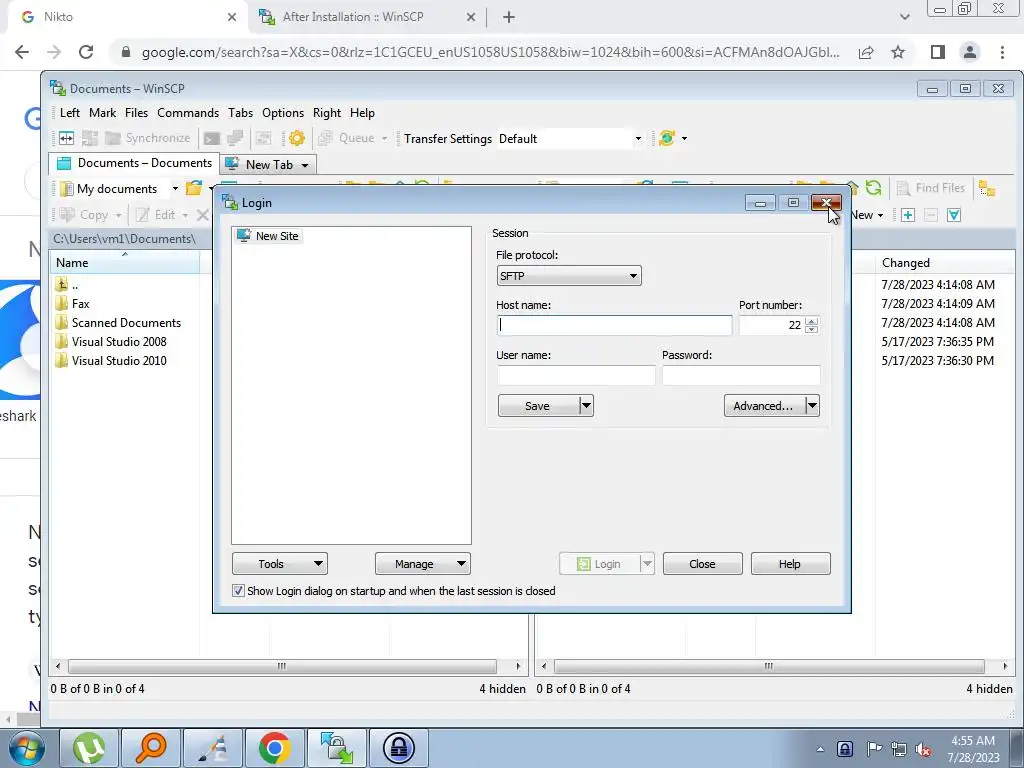Switch to the Documents – Documents tab
1024x768 pixels.
click(x=135, y=163)
